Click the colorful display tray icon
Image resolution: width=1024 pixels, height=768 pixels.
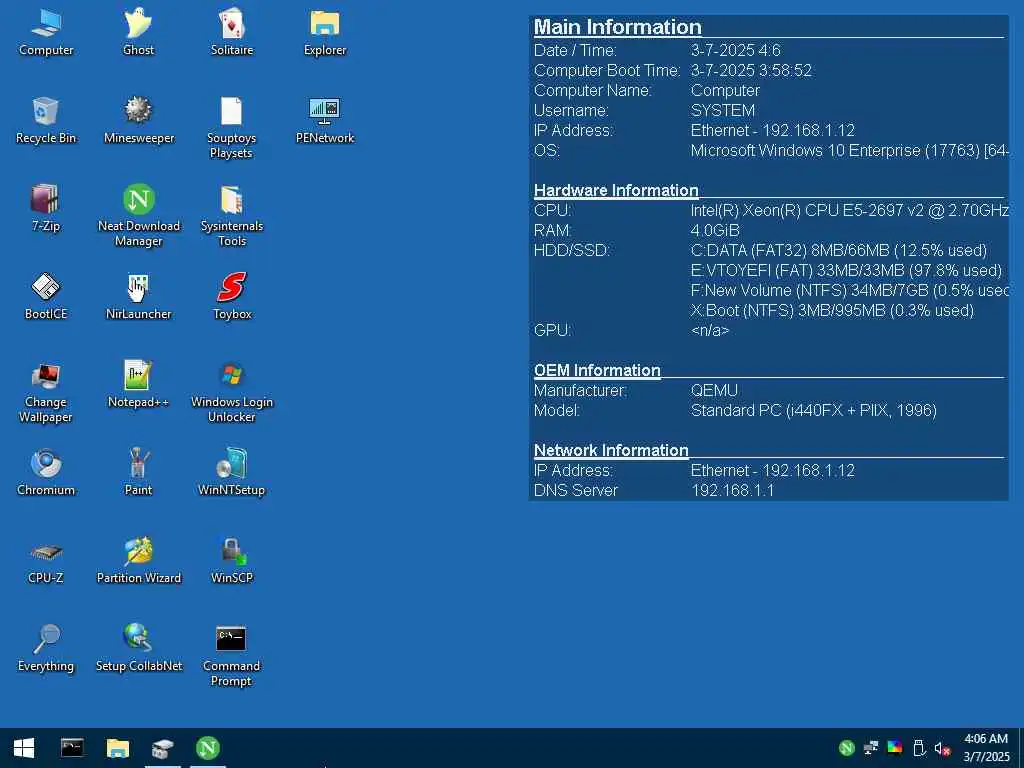(895, 748)
